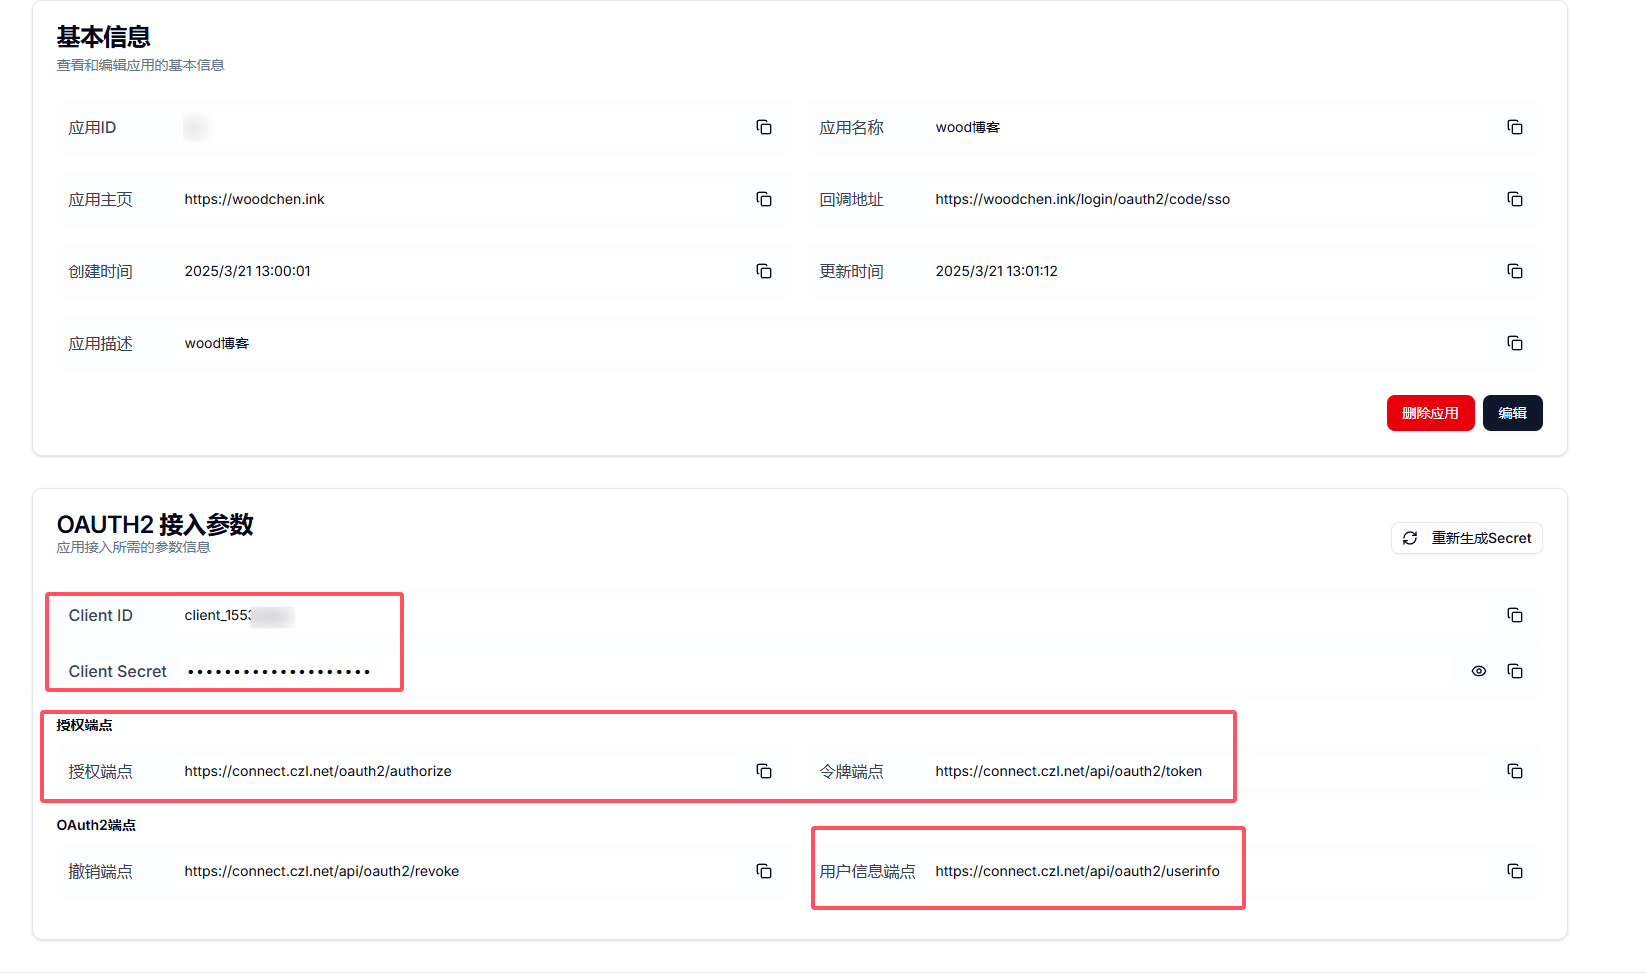The width and height of the screenshot is (1646, 973).
Task: Select the api/oauth2/revoke endpoint URL text
Action: pos(322,871)
